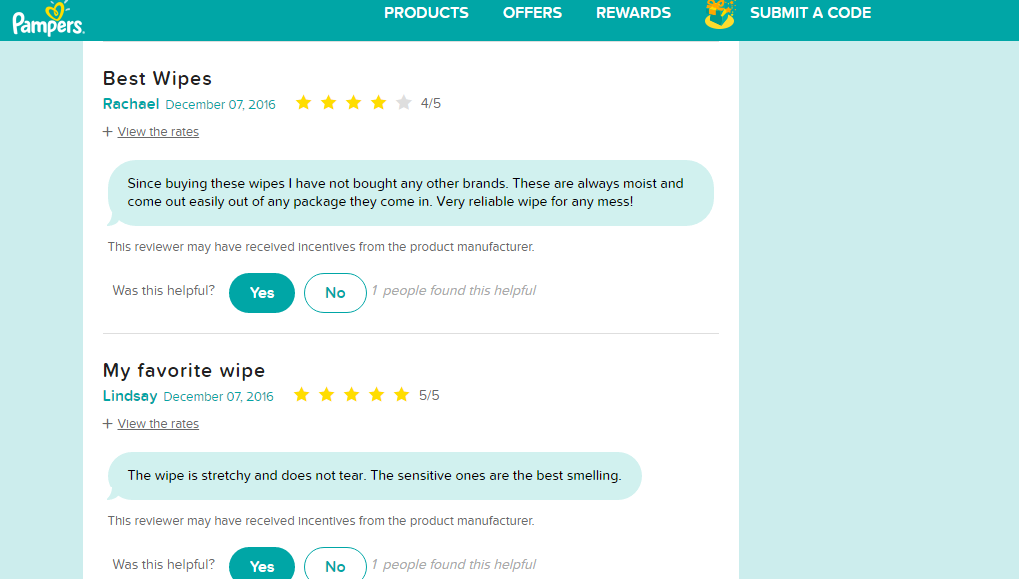Image resolution: width=1019 pixels, height=579 pixels.
Task: Click the Pampers logo
Action: [x=49, y=19]
